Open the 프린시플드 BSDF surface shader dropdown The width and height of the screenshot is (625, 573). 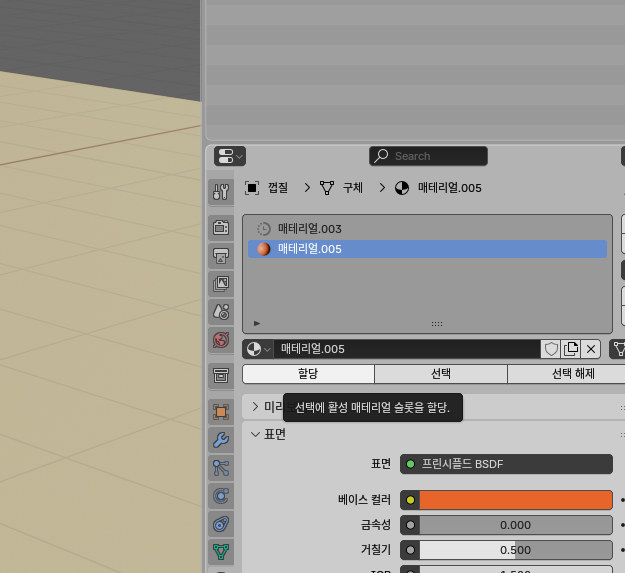coord(506,464)
